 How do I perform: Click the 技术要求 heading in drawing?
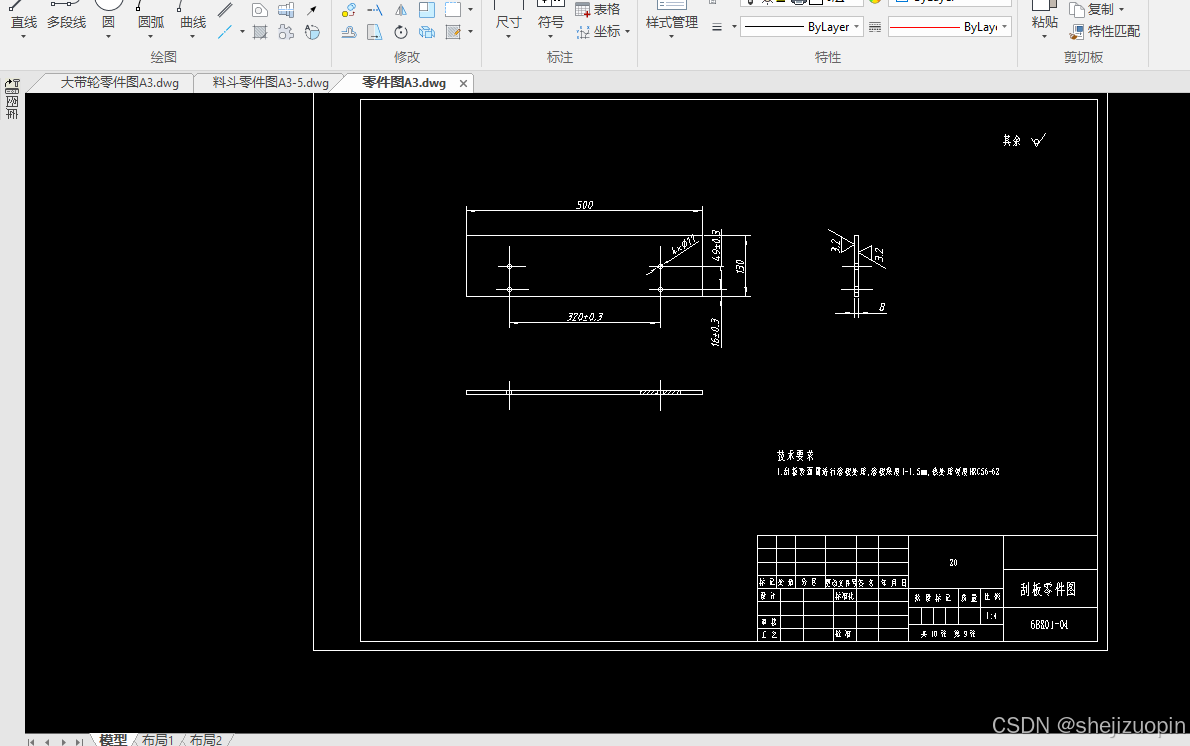pos(795,455)
